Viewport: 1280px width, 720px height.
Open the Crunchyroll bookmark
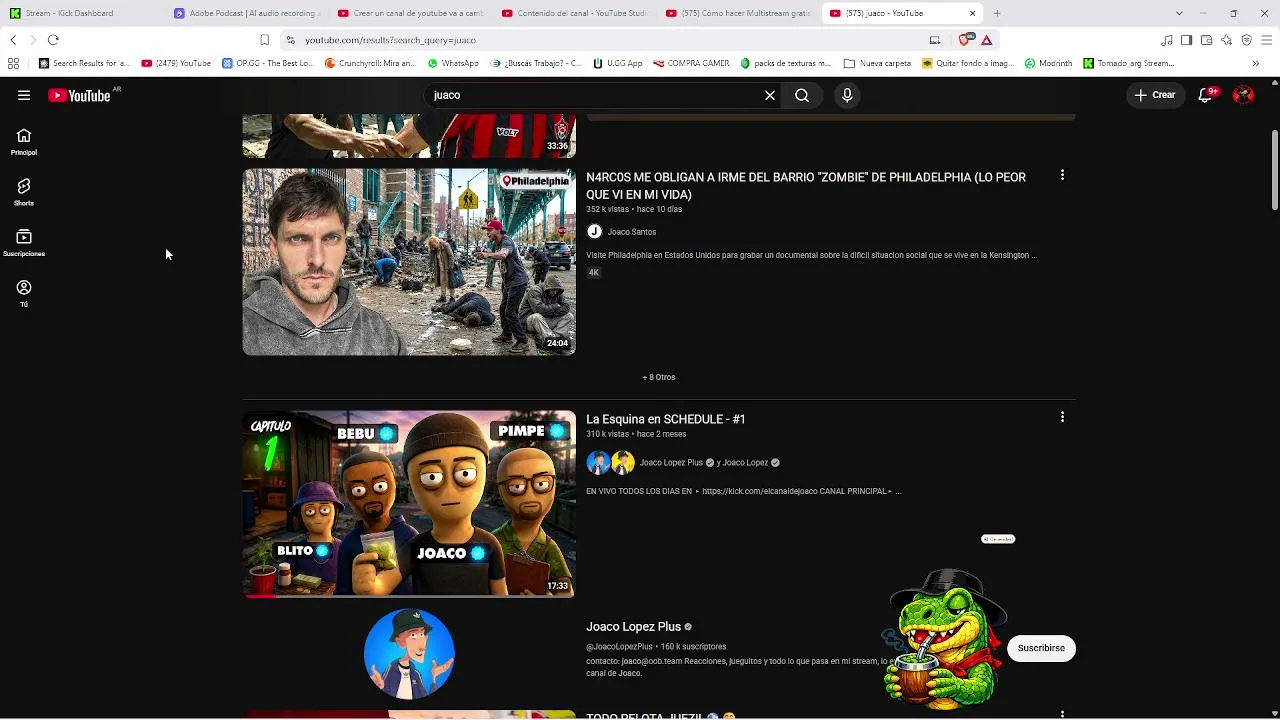pos(371,63)
